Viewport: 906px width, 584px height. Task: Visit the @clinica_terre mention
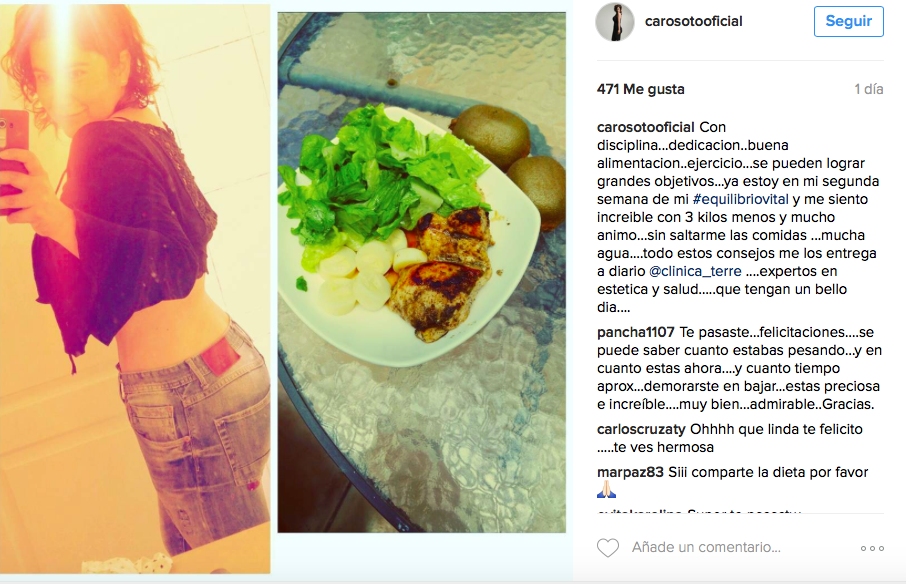pos(695,271)
